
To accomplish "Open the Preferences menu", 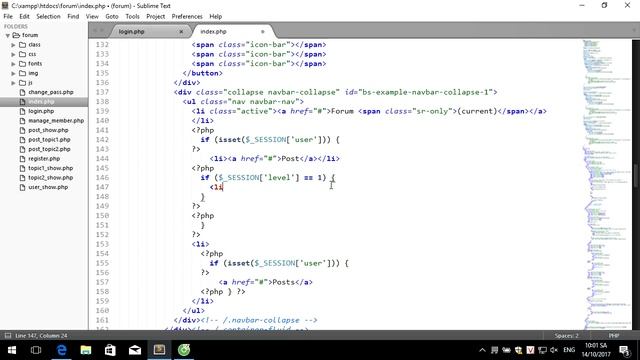I will 187,17.
